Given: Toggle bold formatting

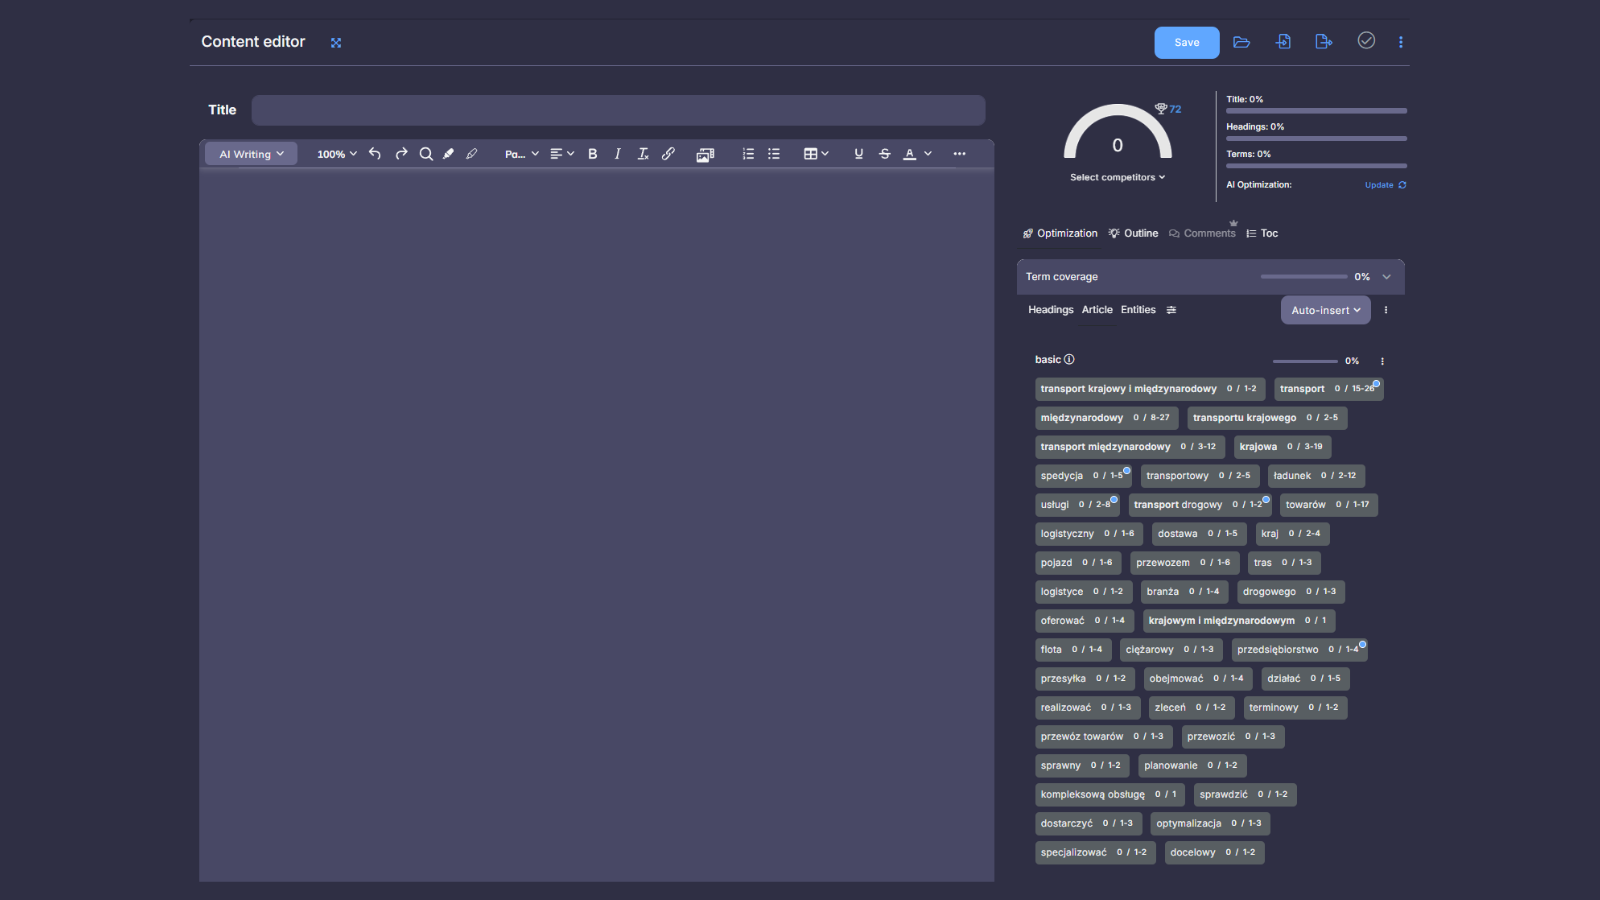Looking at the screenshot, I should (593, 154).
